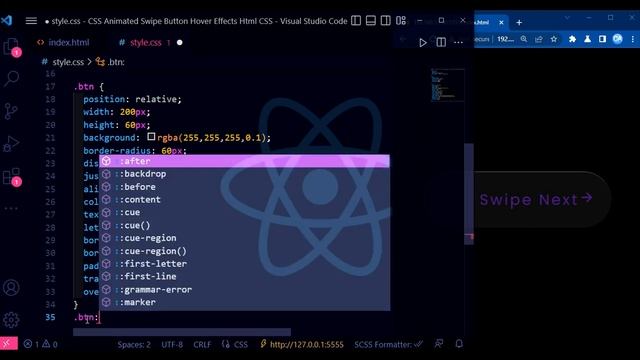Bookmark page with star icon

(x=554, y=39)
